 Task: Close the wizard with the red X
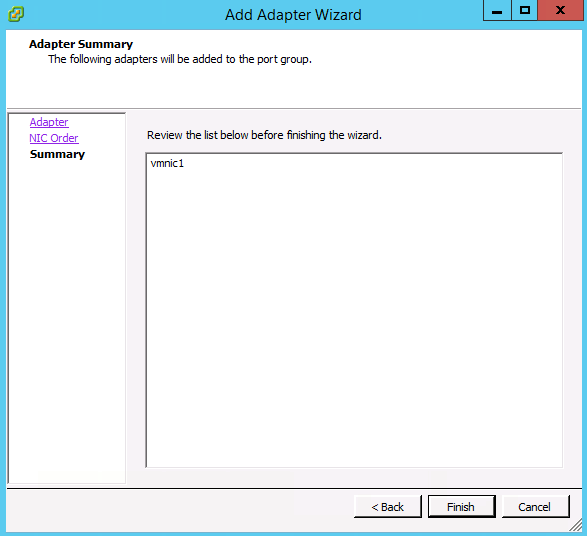560,10
